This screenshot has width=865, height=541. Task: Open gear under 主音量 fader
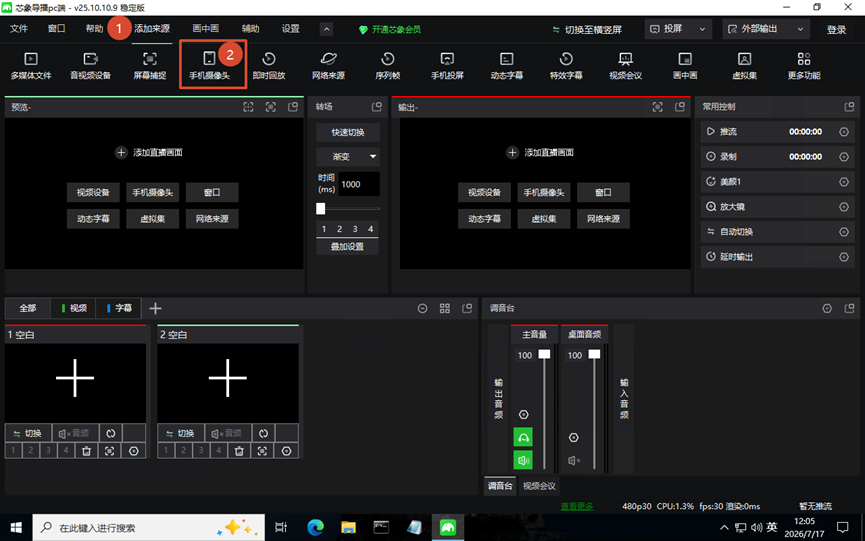(x=524, y=415)
